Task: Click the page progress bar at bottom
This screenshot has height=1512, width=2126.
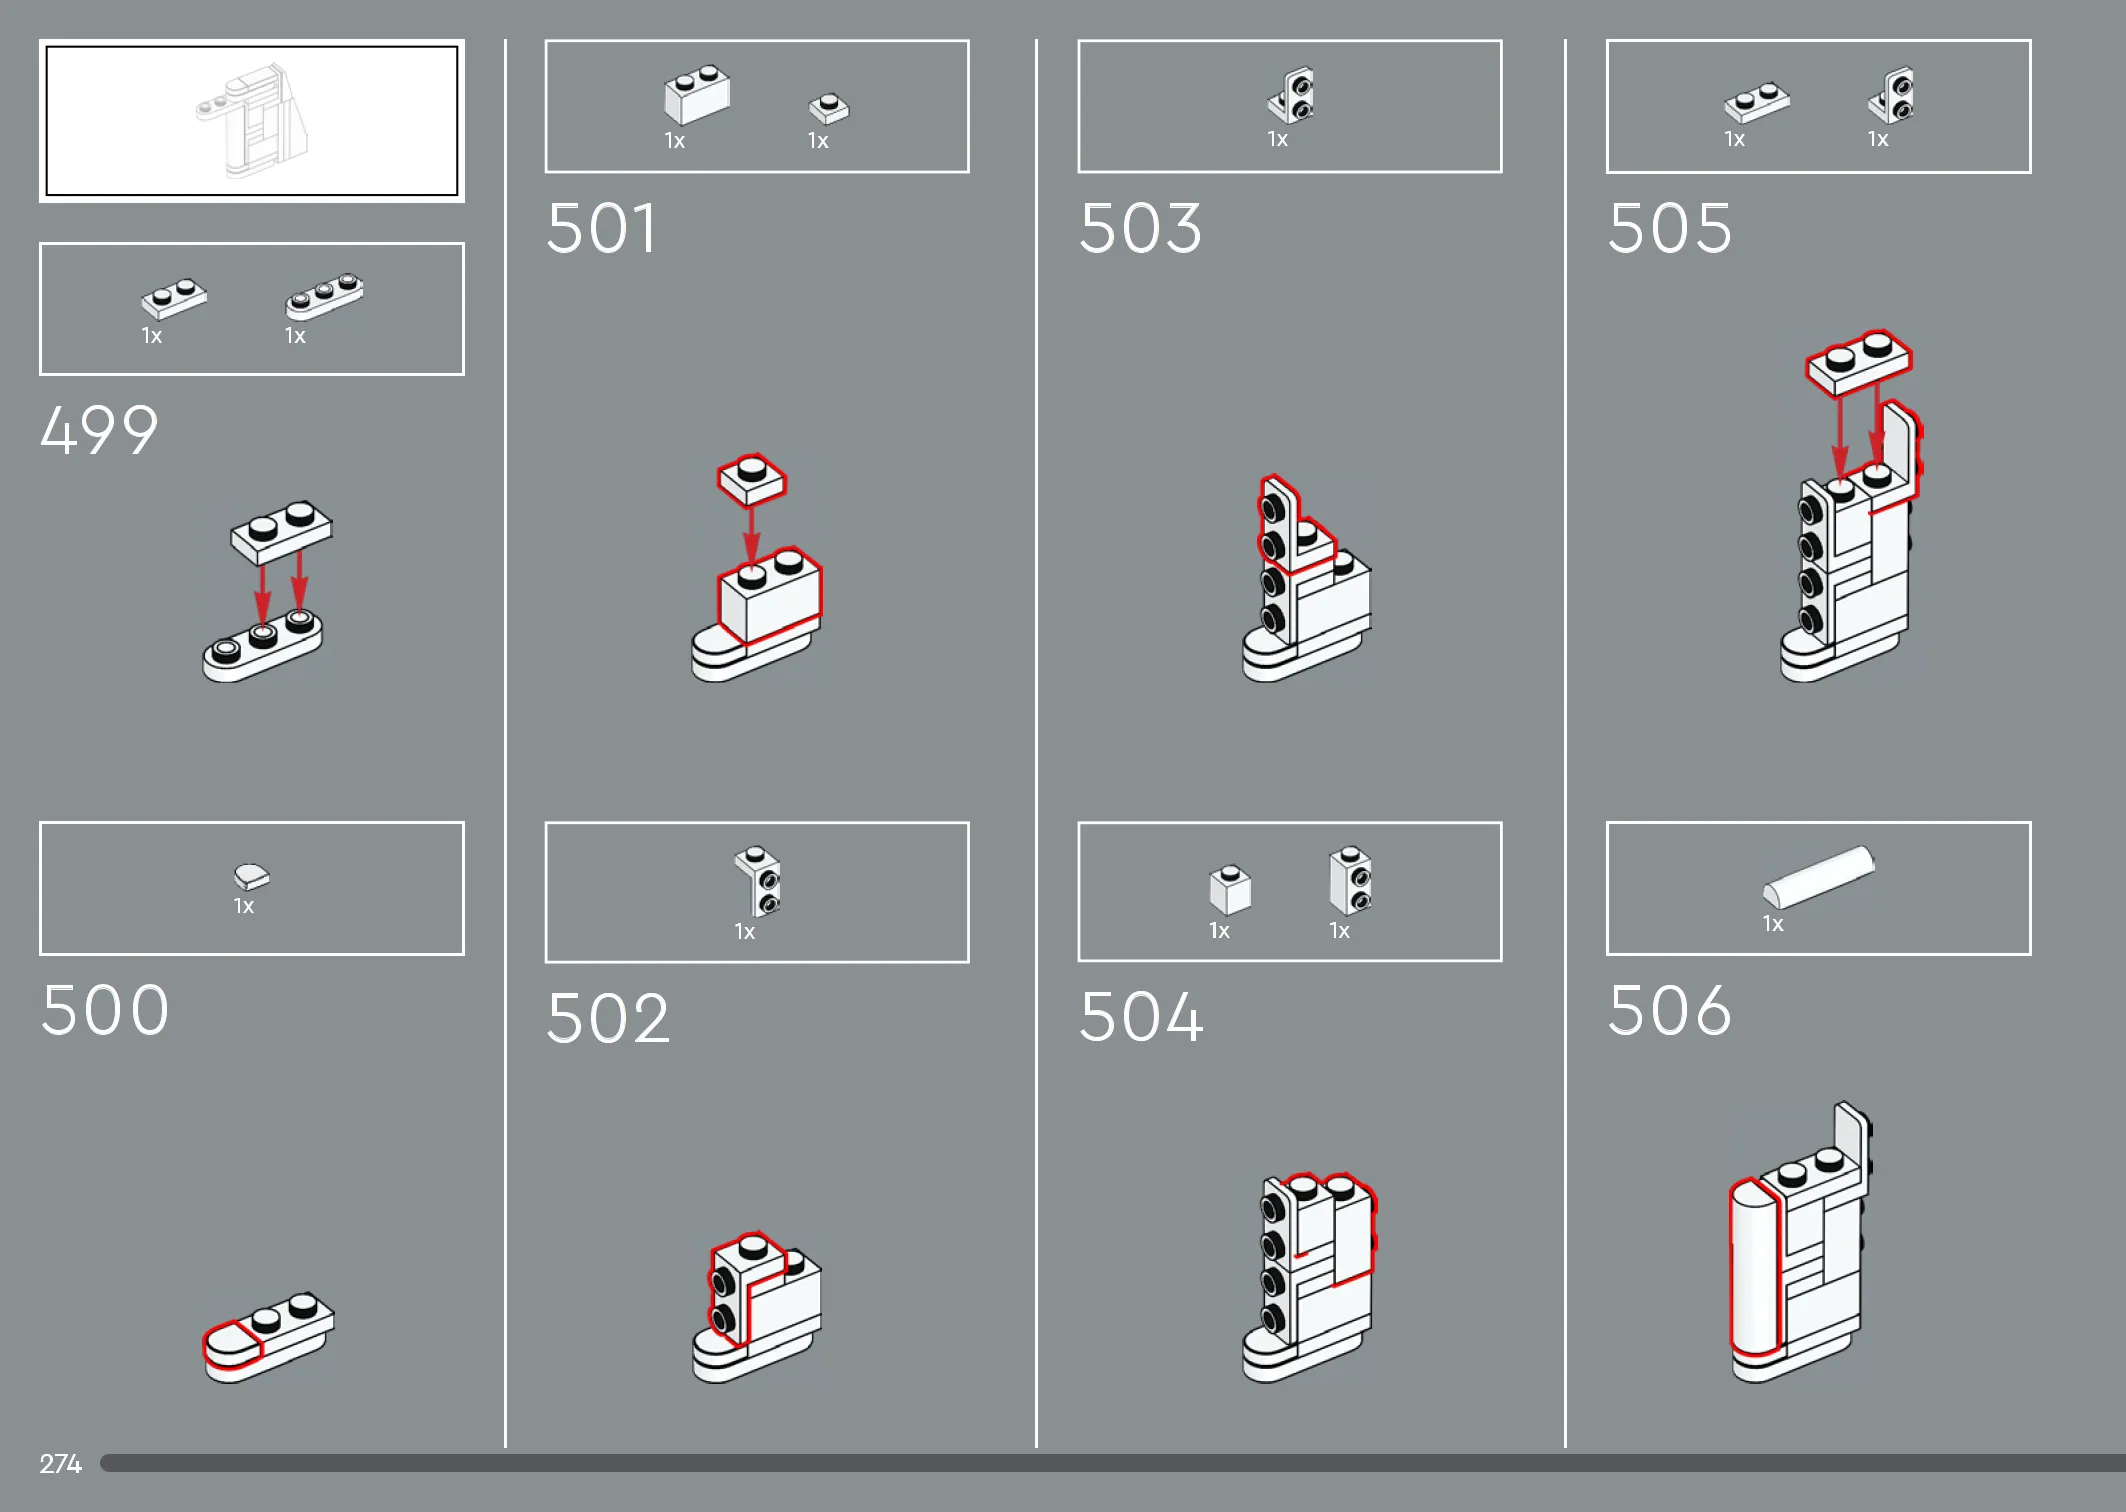Action: coord(1112,1463)
